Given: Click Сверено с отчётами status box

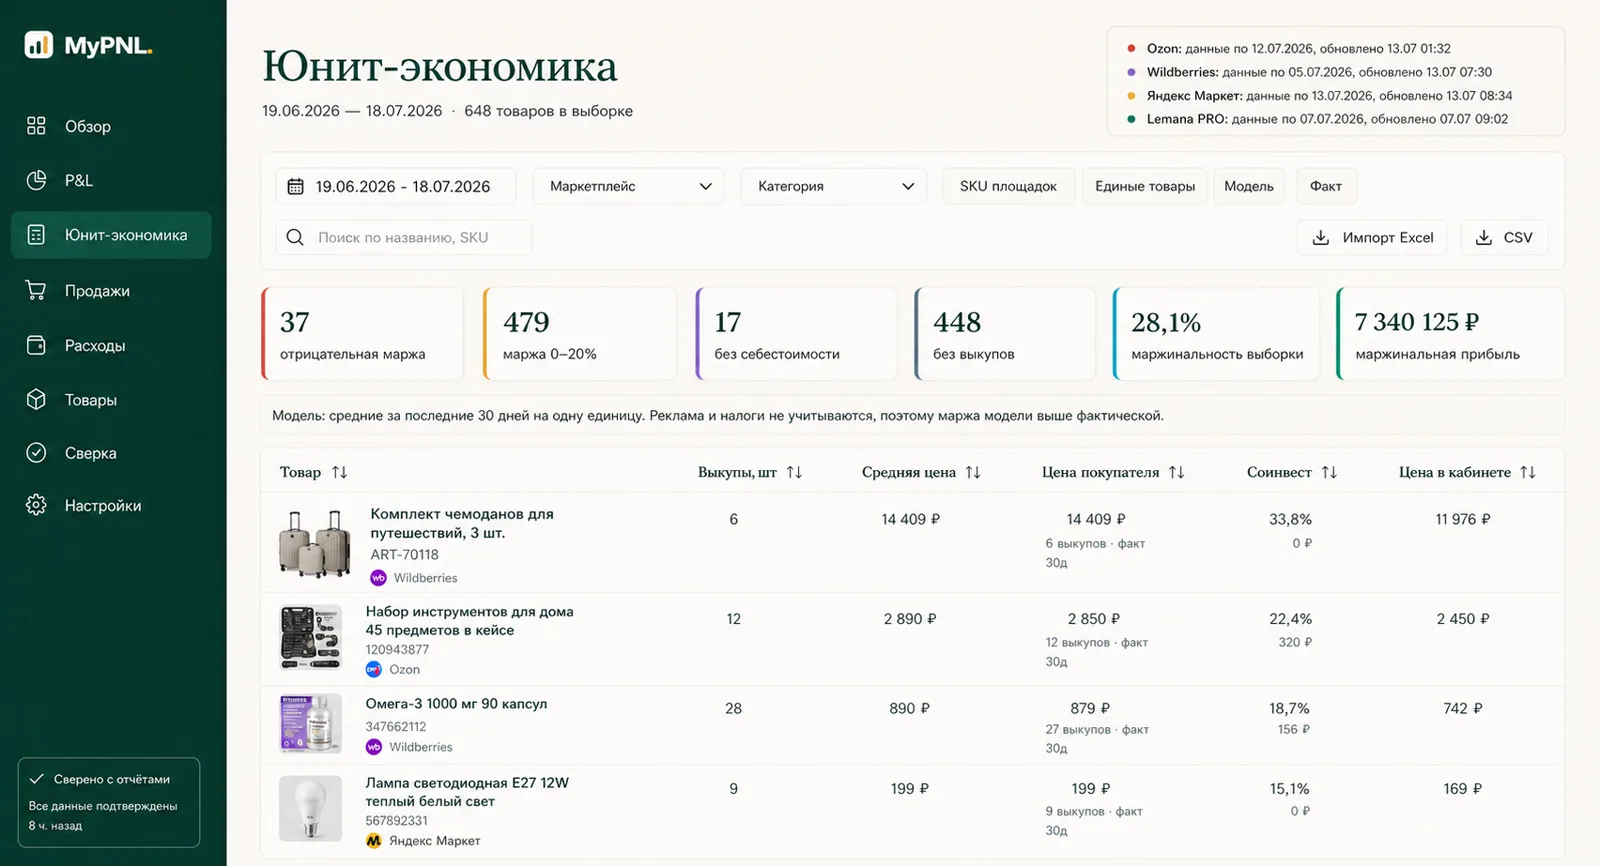Looking at the screenshot, I should (x=109, y=802).
